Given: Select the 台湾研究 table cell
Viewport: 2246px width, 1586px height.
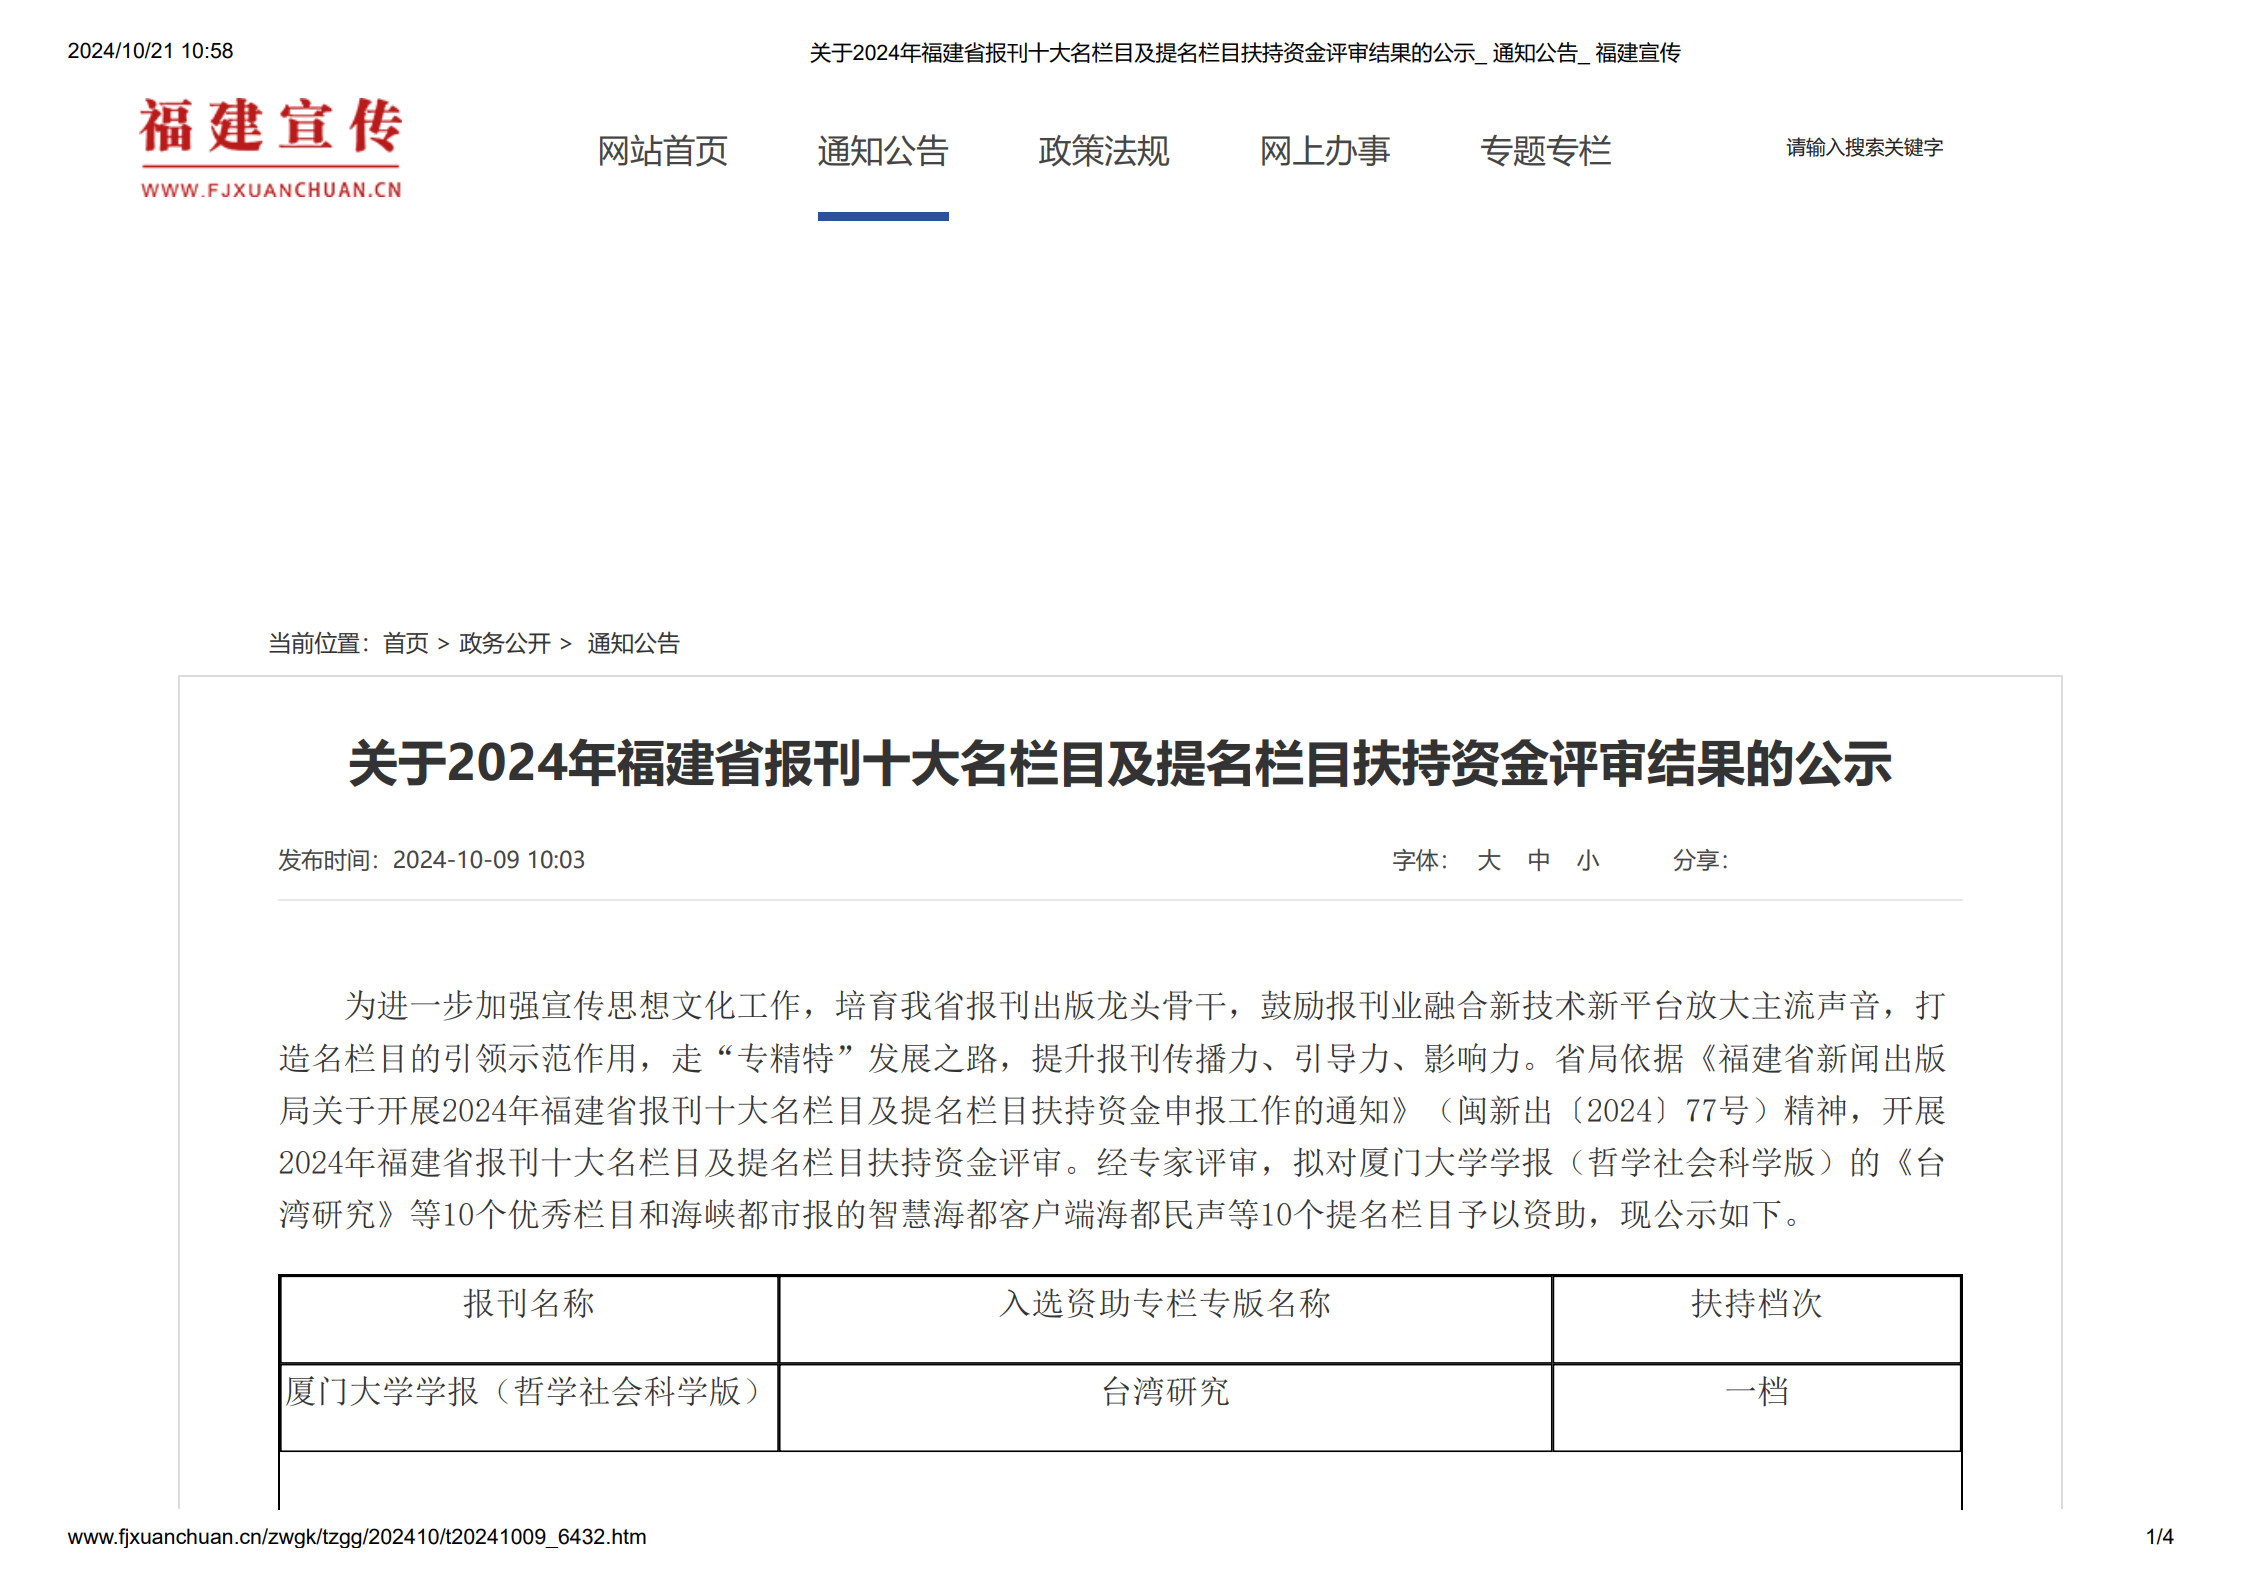Looking at the screenshot, I should [x=1164, y=1392].
